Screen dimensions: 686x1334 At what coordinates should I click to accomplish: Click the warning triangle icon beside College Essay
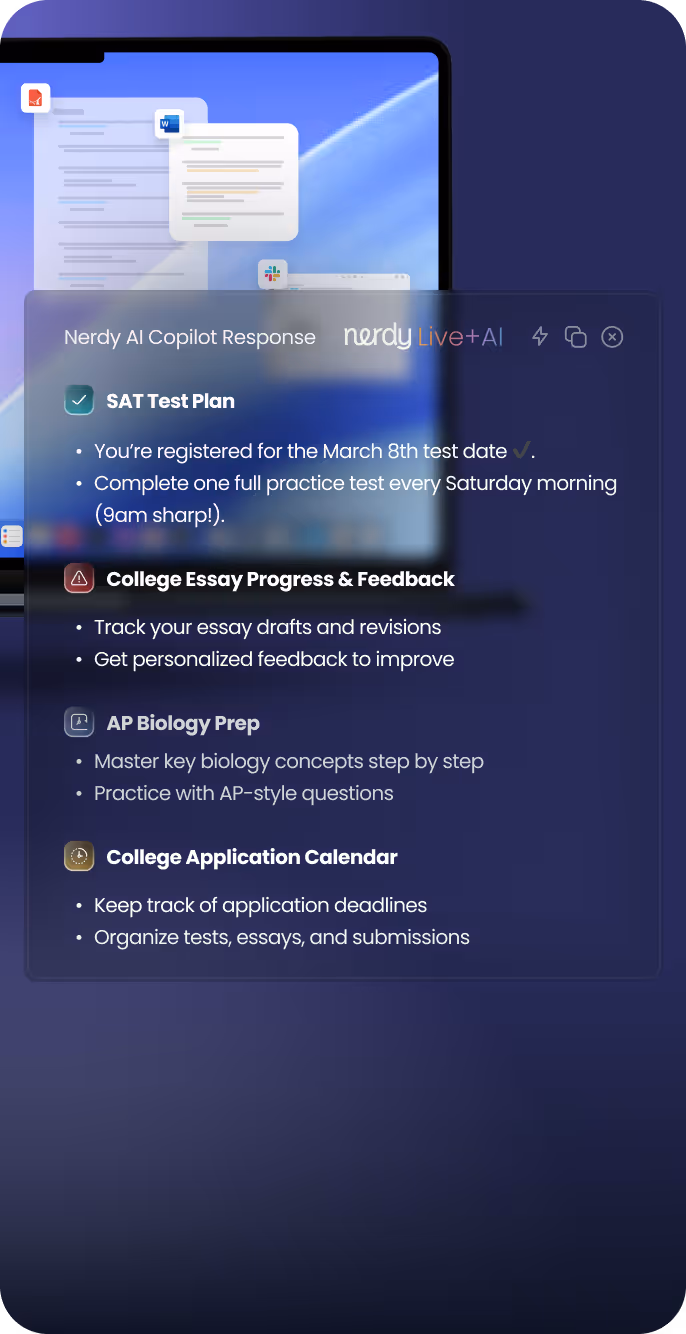(x=79, y=579)
